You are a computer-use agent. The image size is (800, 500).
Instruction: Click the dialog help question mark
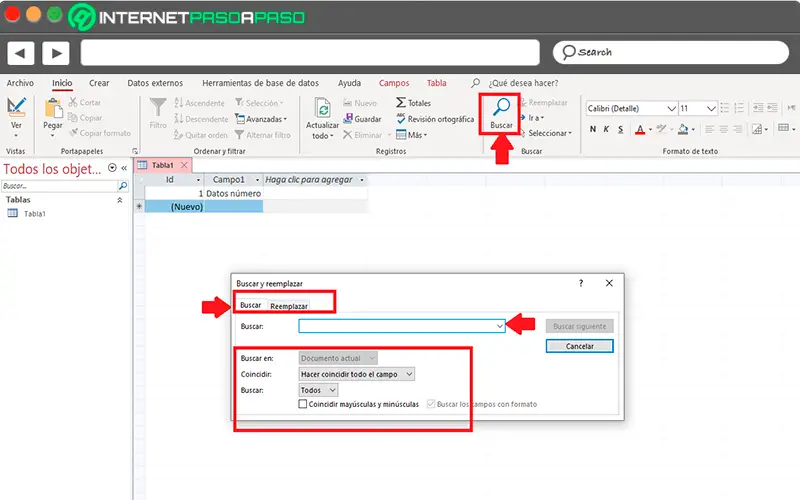coord(581,283)
